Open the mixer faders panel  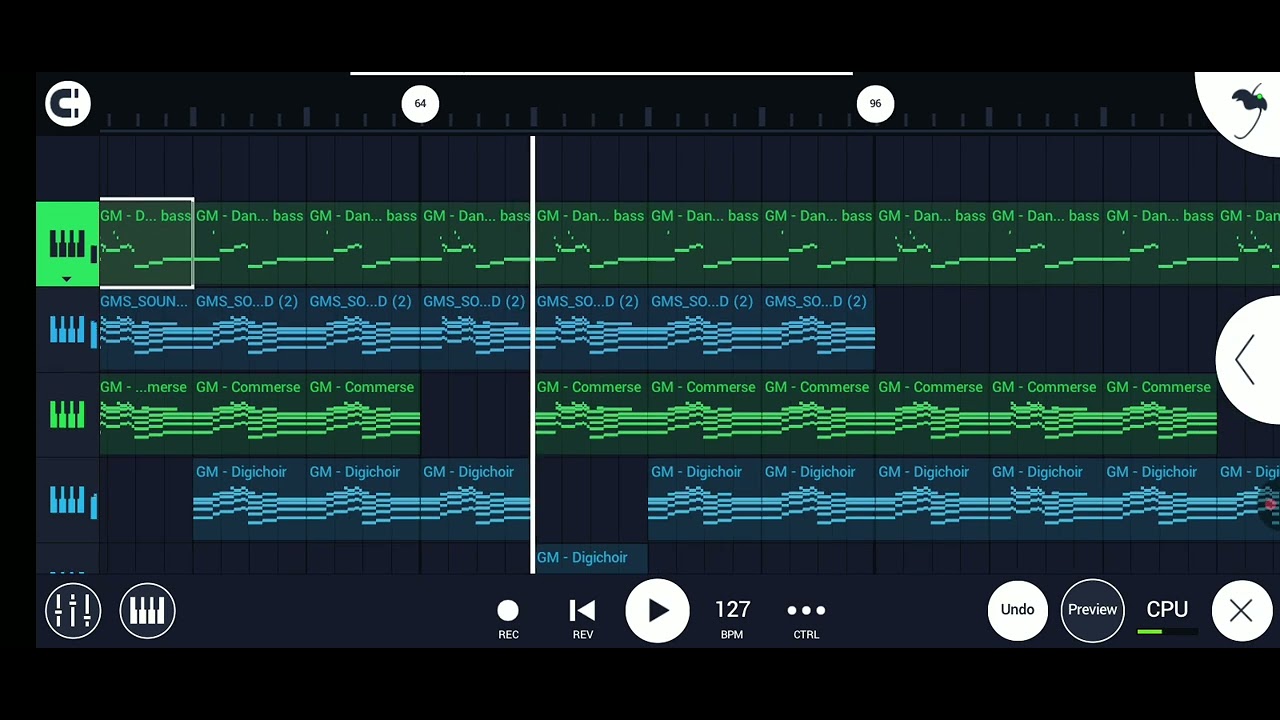pyautogui.click(x=73, y=610)
